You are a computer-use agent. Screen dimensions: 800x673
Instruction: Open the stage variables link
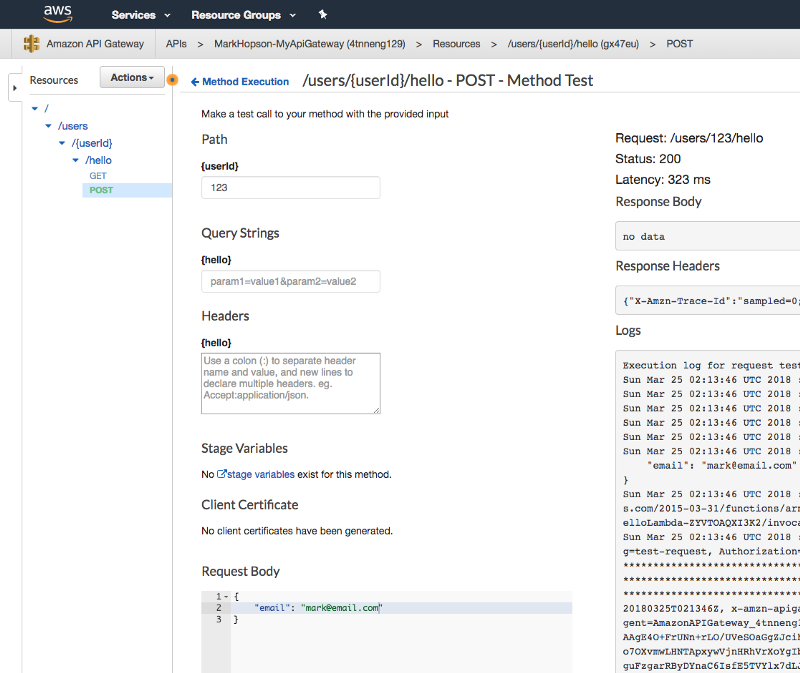260,474
